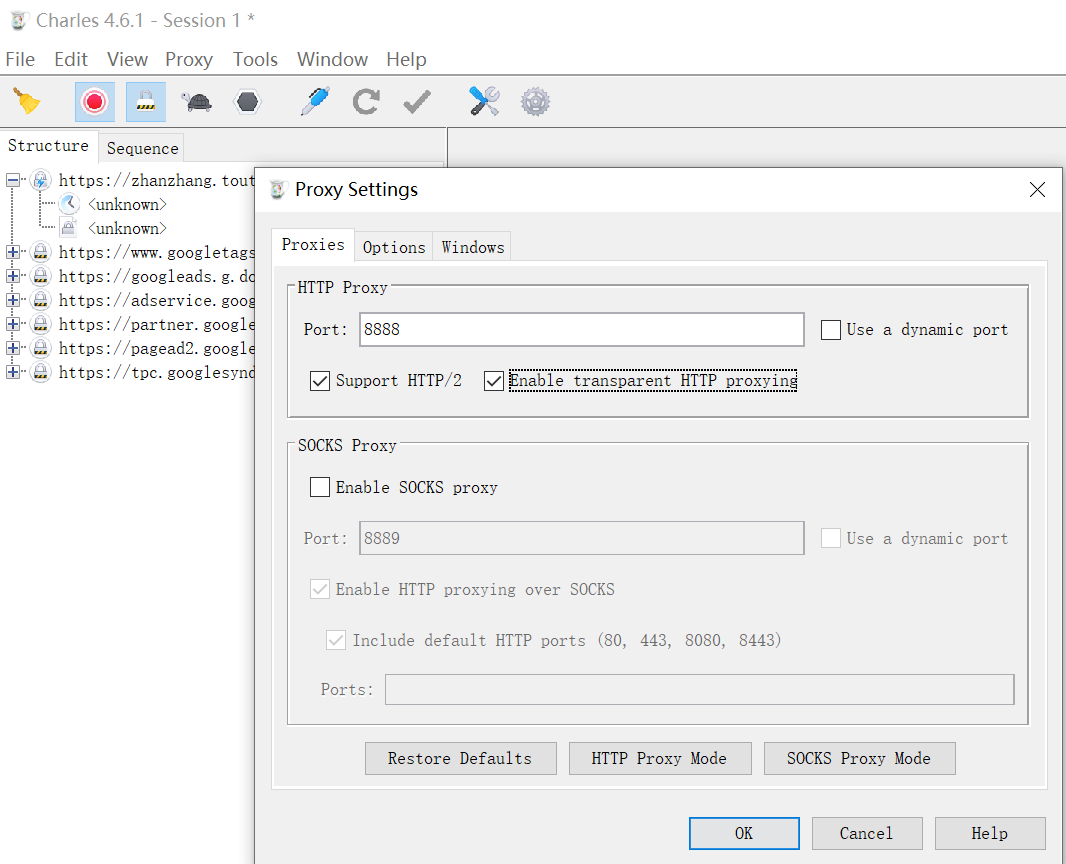1066x864 pixels.
Task: Switch to the Options tab in Proxy Settings
Action: [394, 247]
